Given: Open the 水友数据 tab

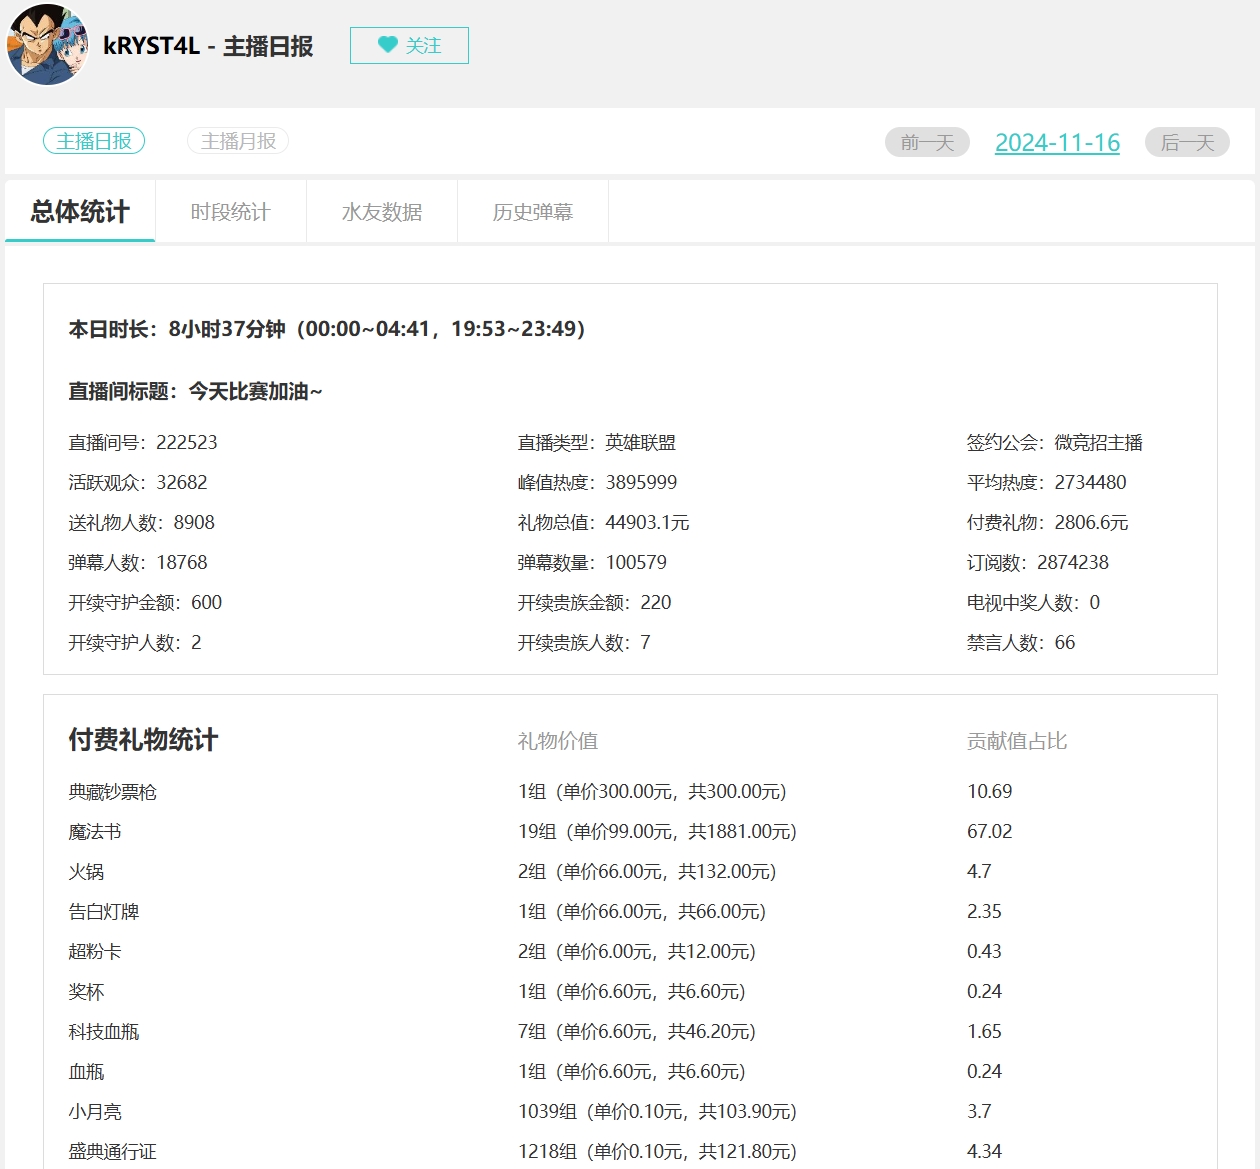Looking at the screenshot, I should (381, 211).
